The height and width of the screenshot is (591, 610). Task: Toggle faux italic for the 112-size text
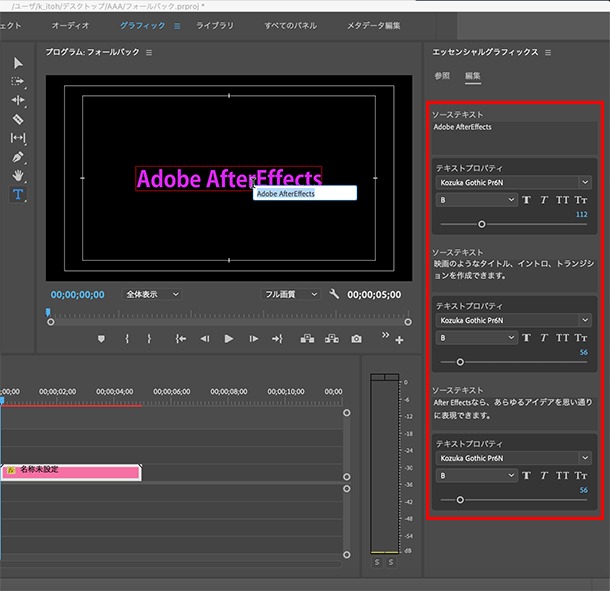pyautogui.click(x=544, y=200)
